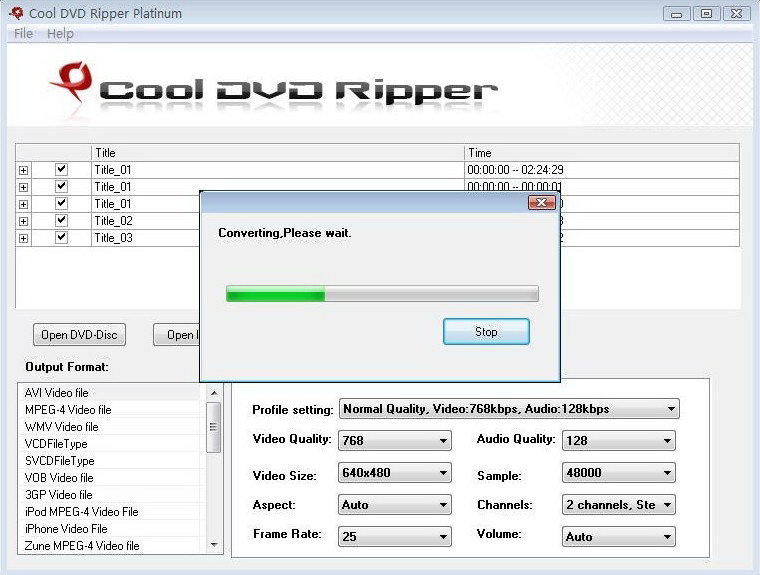Open the Sample dropdown showing 48000
This screenshot has width=760, height=575.
tap(618, 473)
